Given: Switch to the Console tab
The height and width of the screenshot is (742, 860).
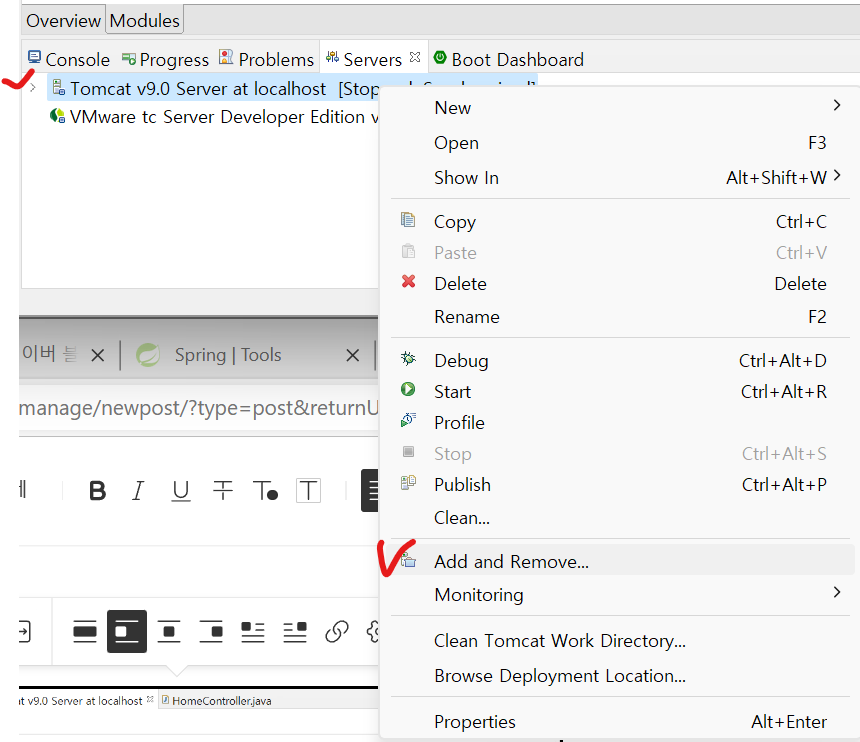Looking at the screenshot, I should (69, 59).
